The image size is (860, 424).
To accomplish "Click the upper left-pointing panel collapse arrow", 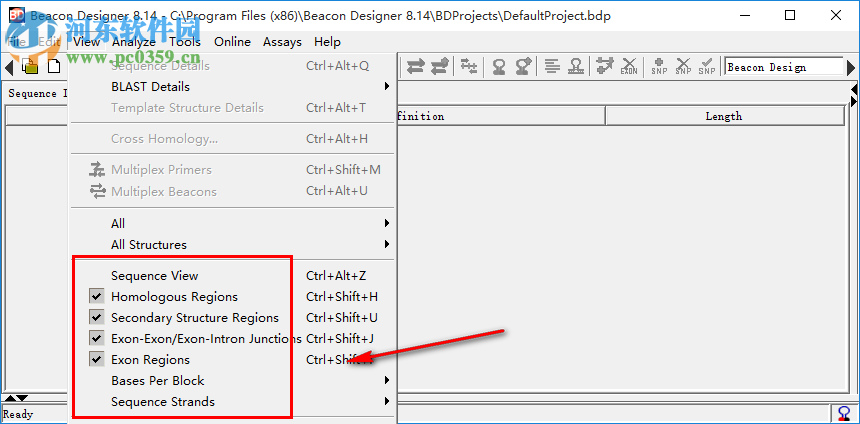I will tap(853, 89).
